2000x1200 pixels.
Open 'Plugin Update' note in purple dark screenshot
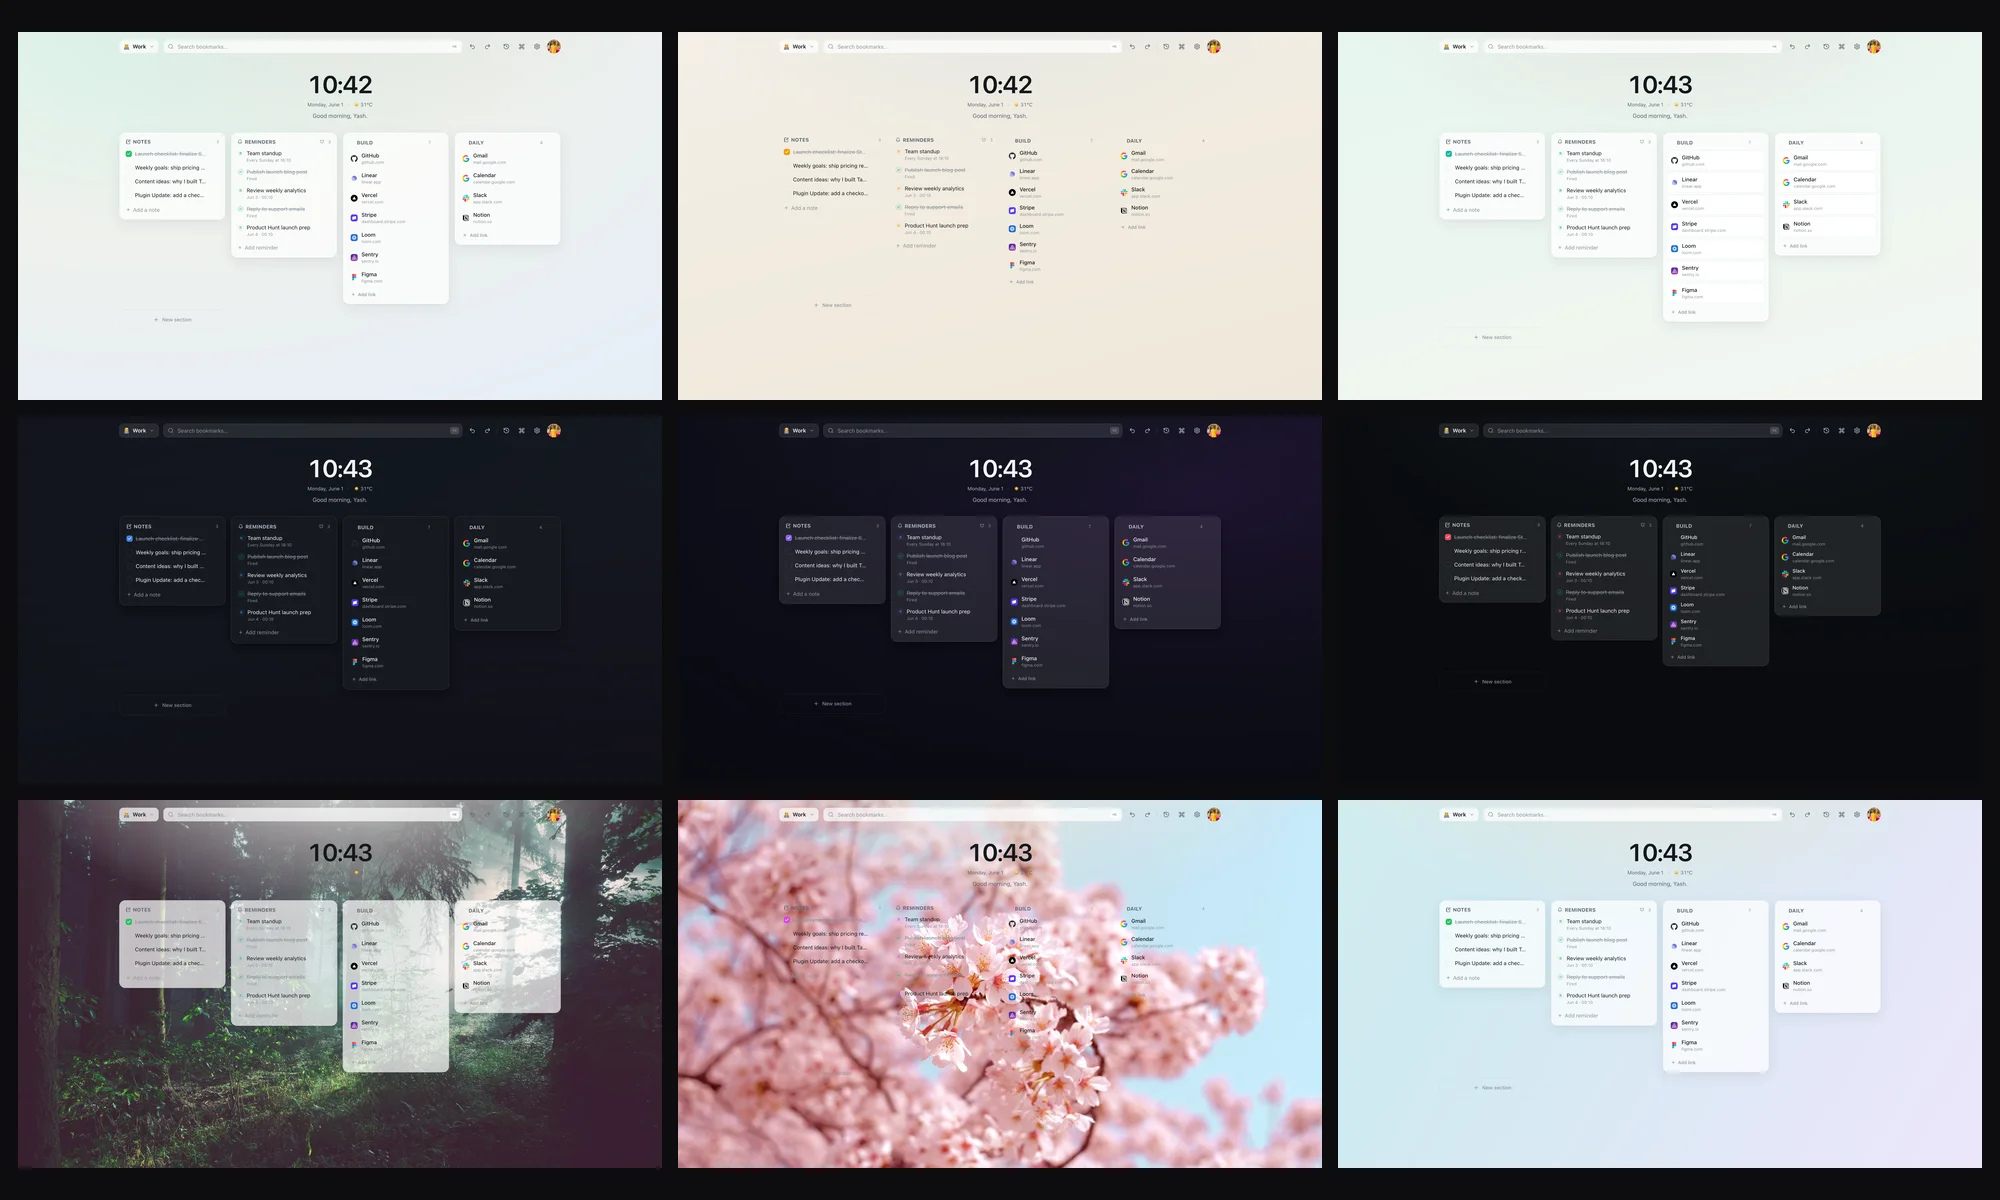click(x=830, y=579)
